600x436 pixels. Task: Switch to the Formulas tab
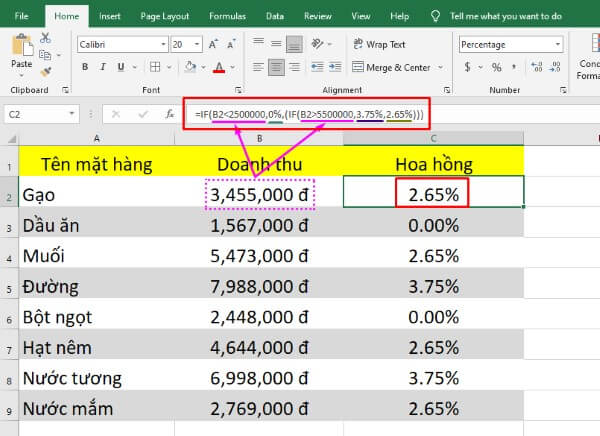(227, 16)
